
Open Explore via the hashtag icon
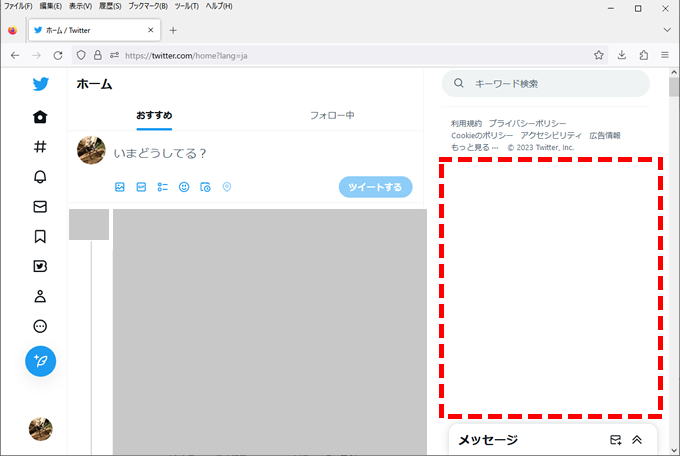pyautogui.click(x=40, y=147)
